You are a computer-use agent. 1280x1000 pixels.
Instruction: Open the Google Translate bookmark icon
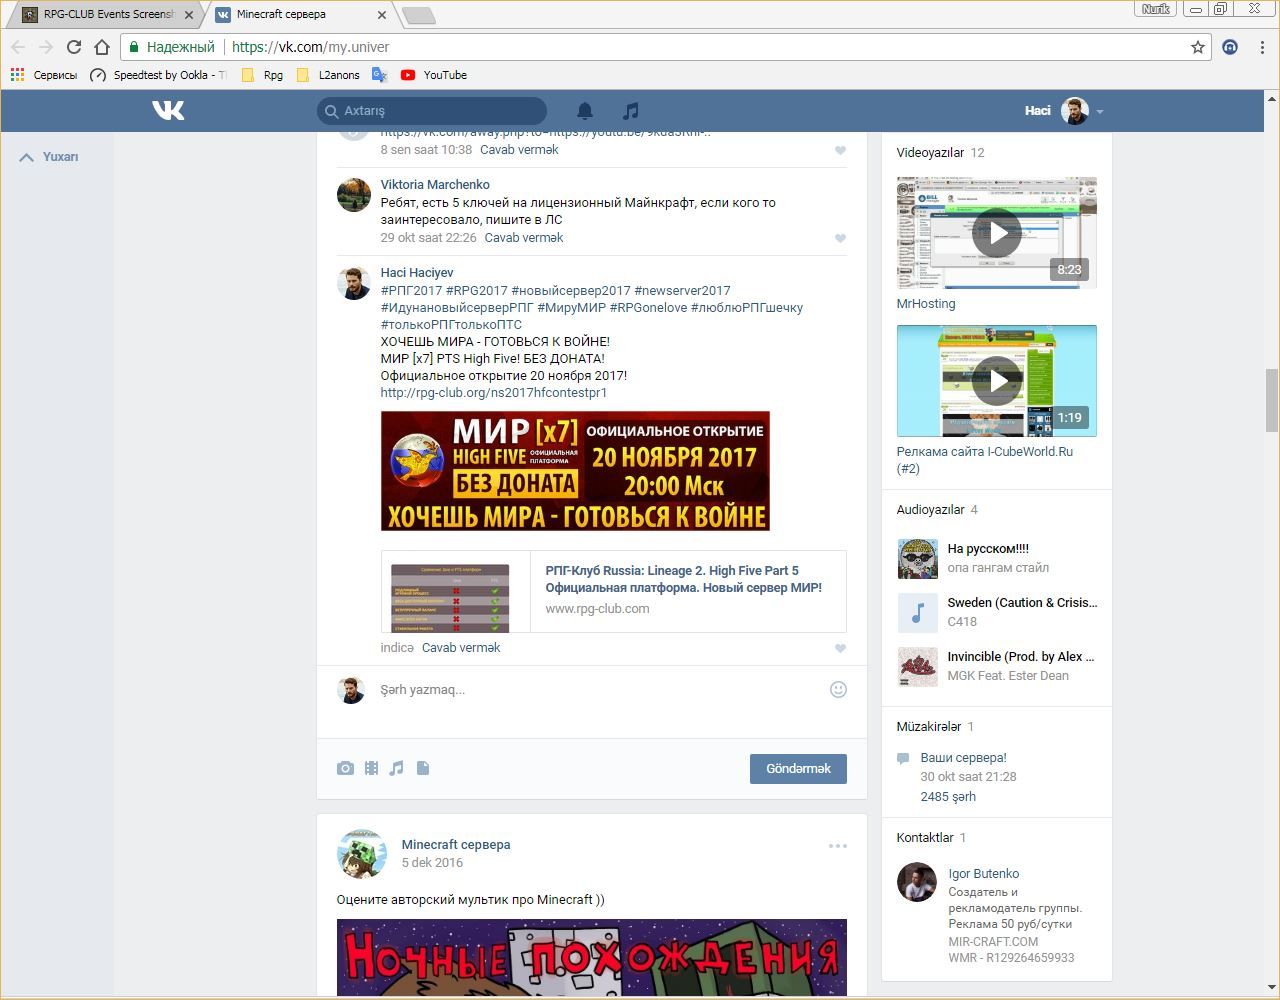coord(379,75)
